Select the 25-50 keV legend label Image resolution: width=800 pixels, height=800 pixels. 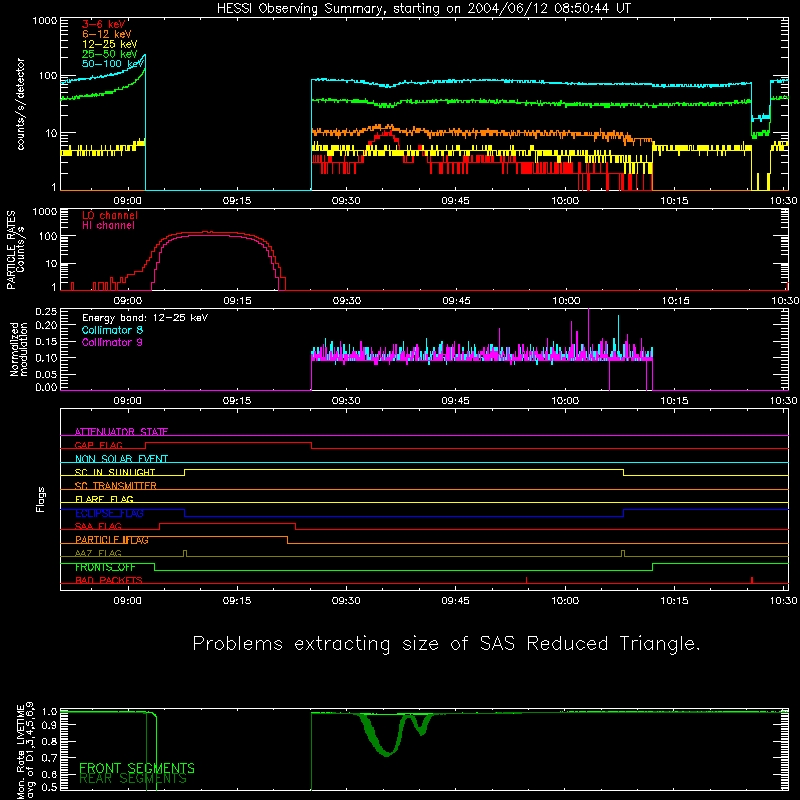tap(109, 54)
